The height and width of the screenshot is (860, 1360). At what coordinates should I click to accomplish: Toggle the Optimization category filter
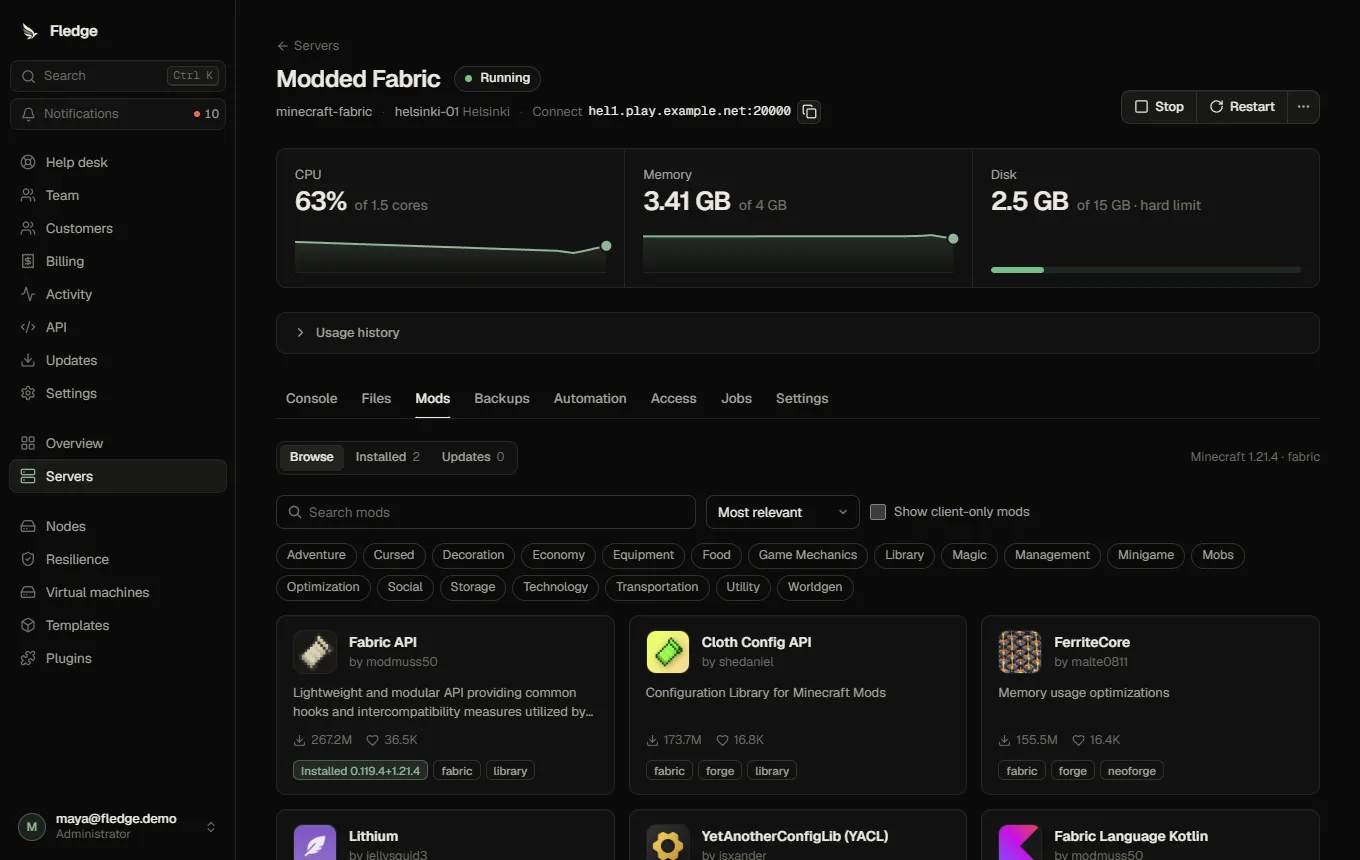(x=323, y=587)
